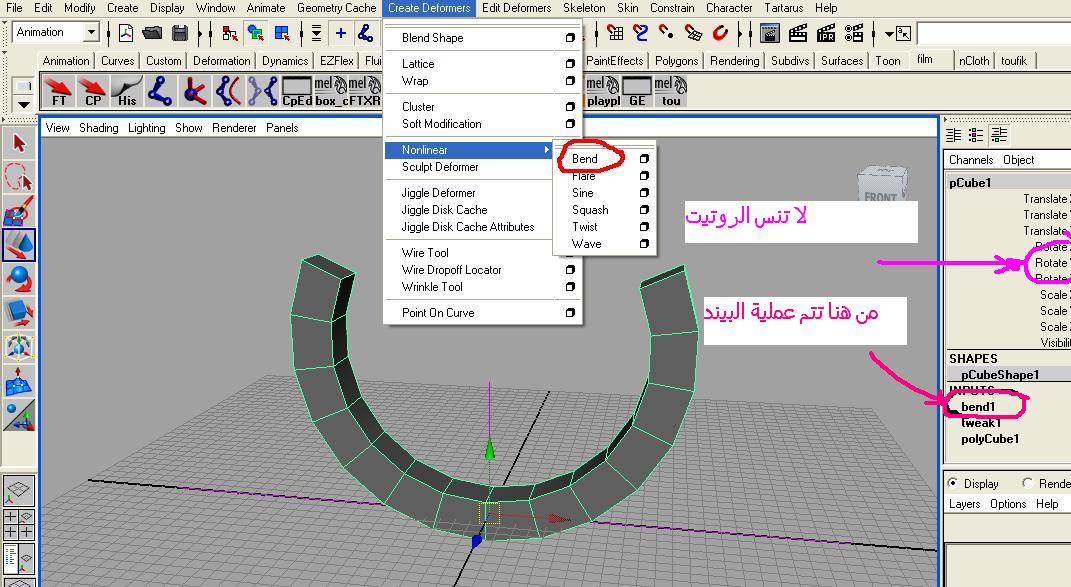Open Lattice options box
1071x587 pixels.
tap(570, 64)
